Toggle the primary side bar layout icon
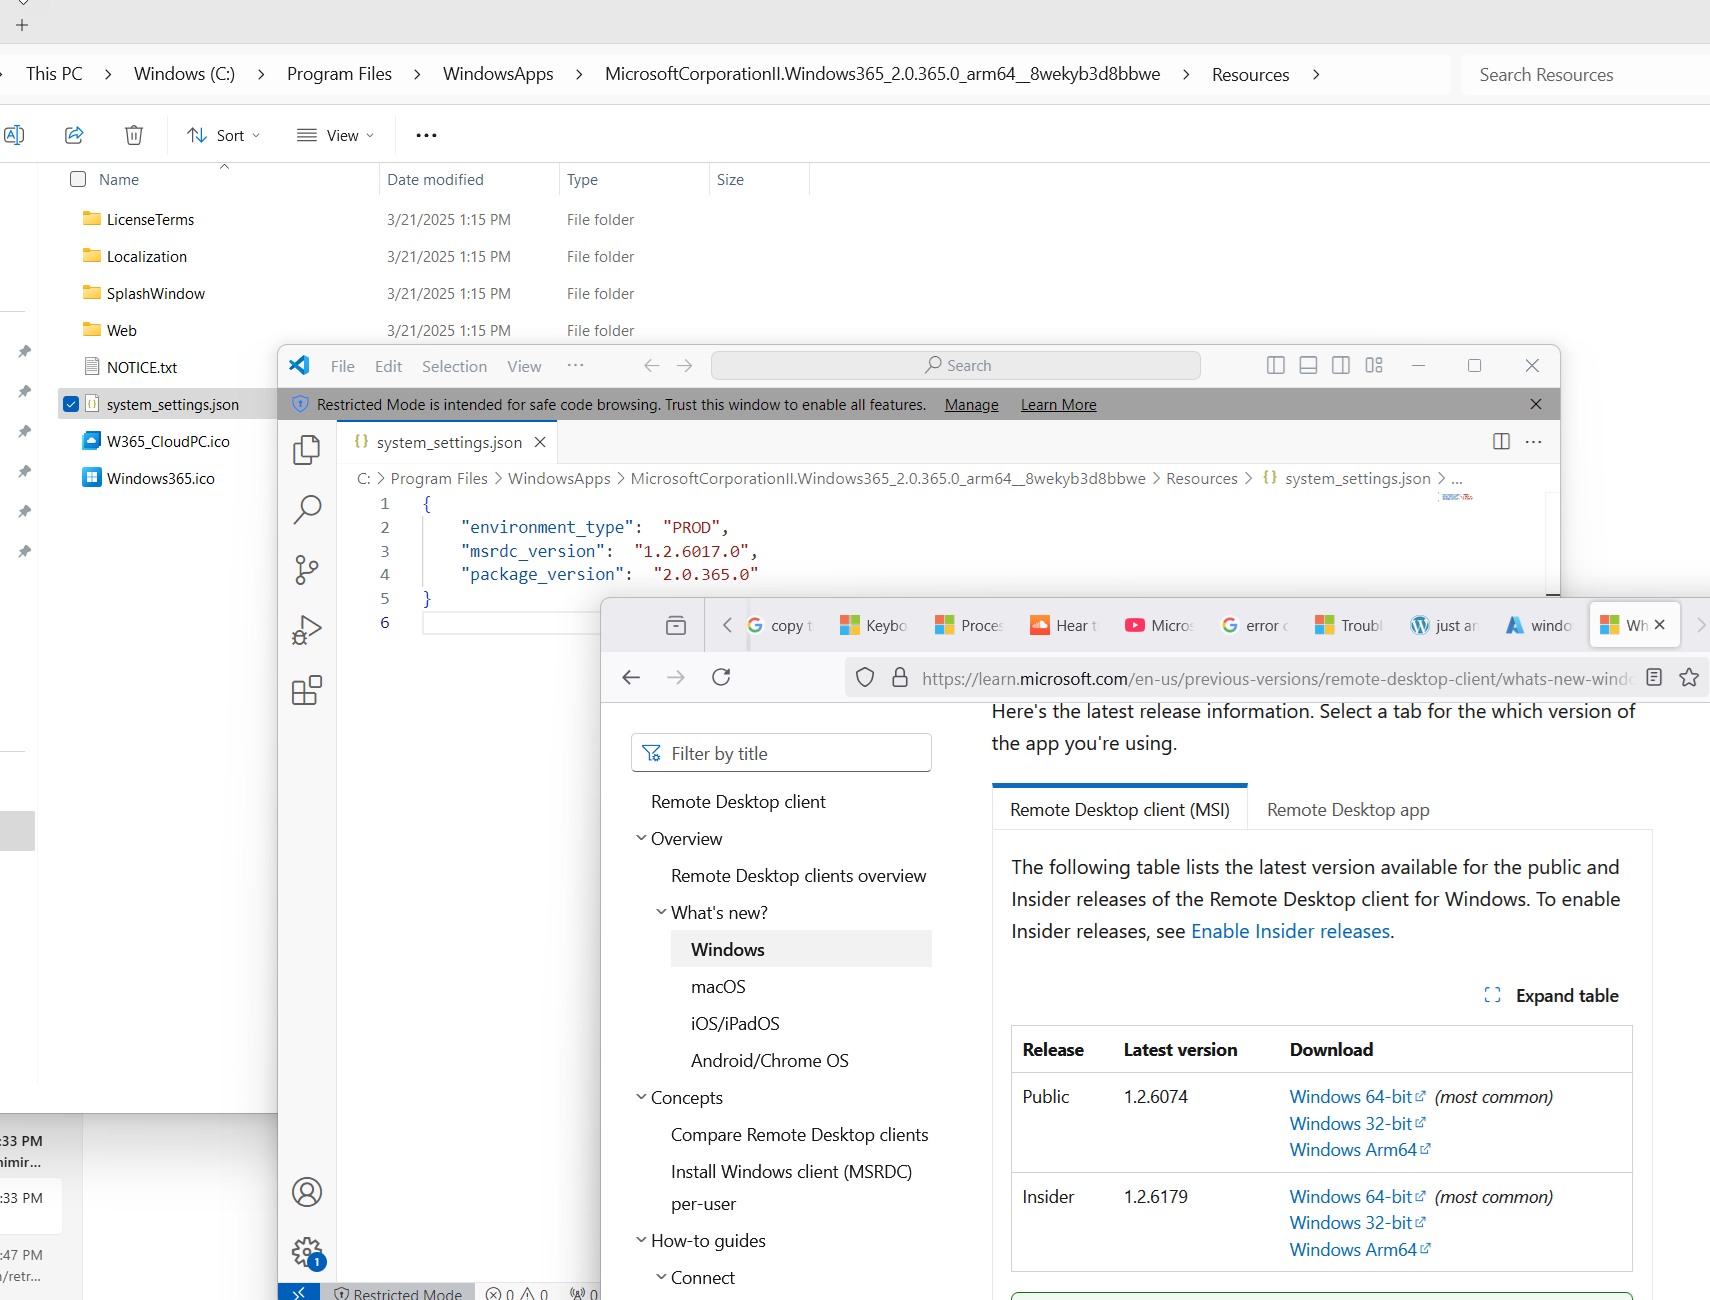Viewport: 1710px width, 1300px height. coord(1276,365)
